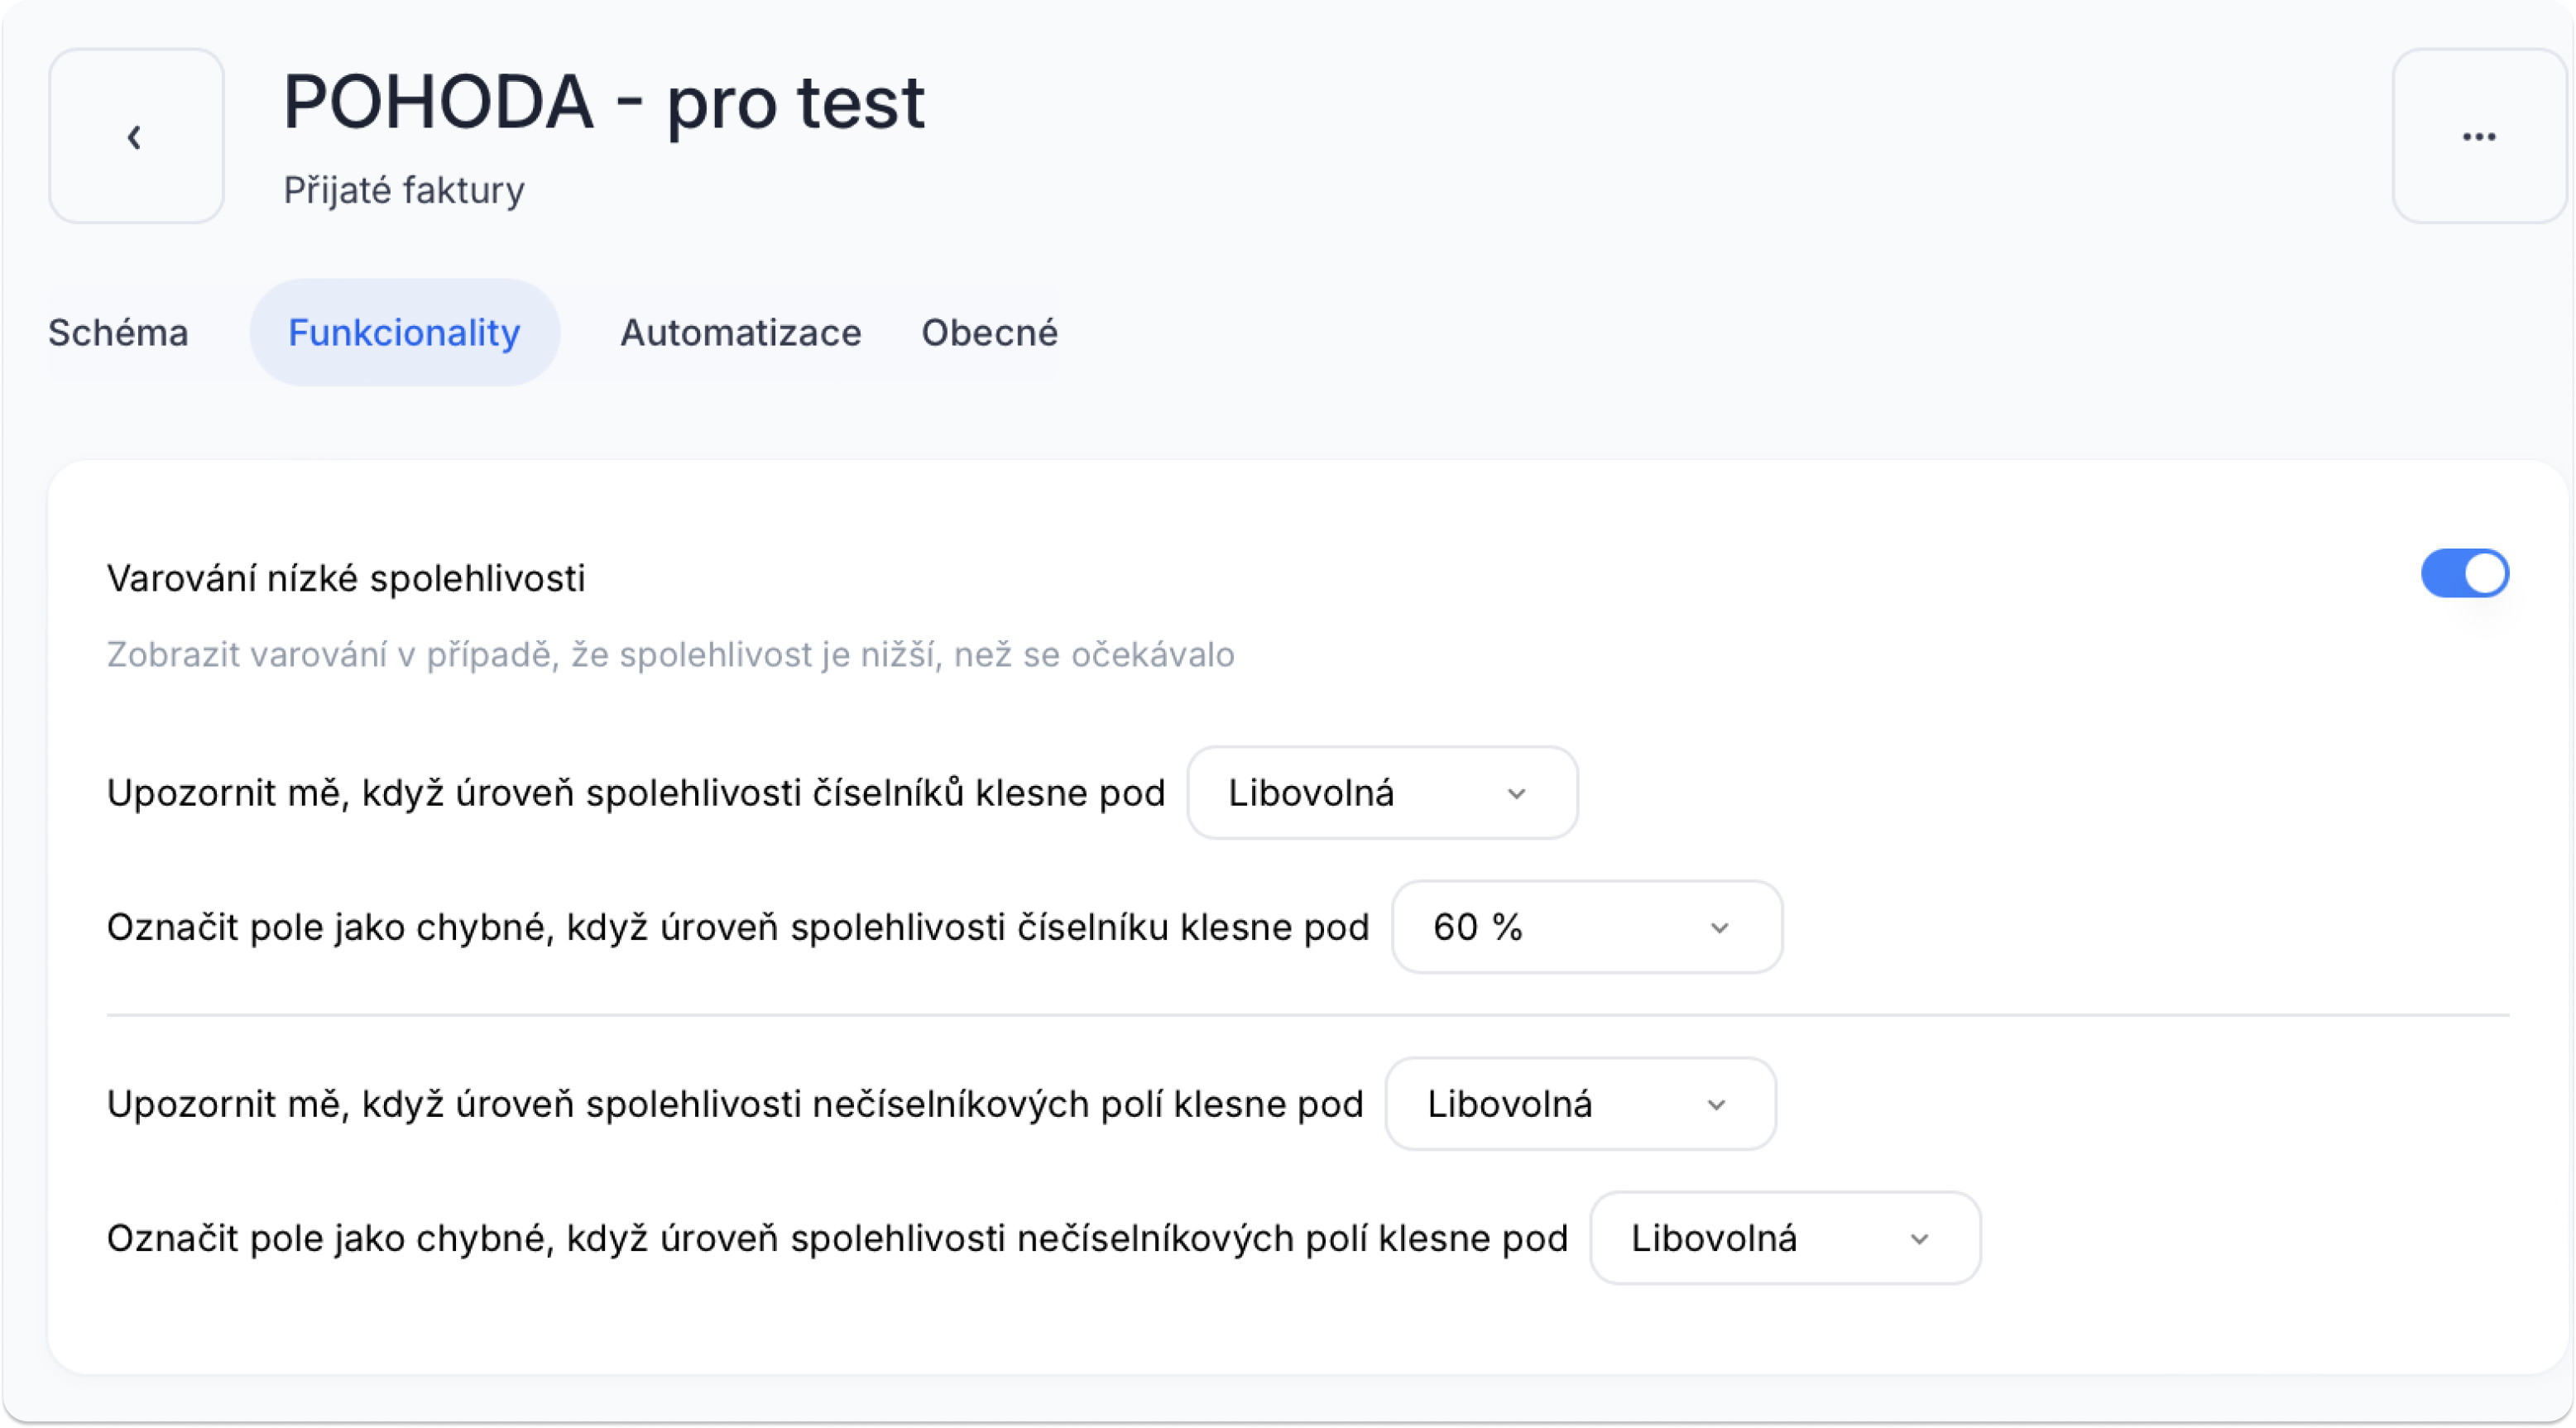Open the 60 % threshold dropdown

[x=1586, y=927]
